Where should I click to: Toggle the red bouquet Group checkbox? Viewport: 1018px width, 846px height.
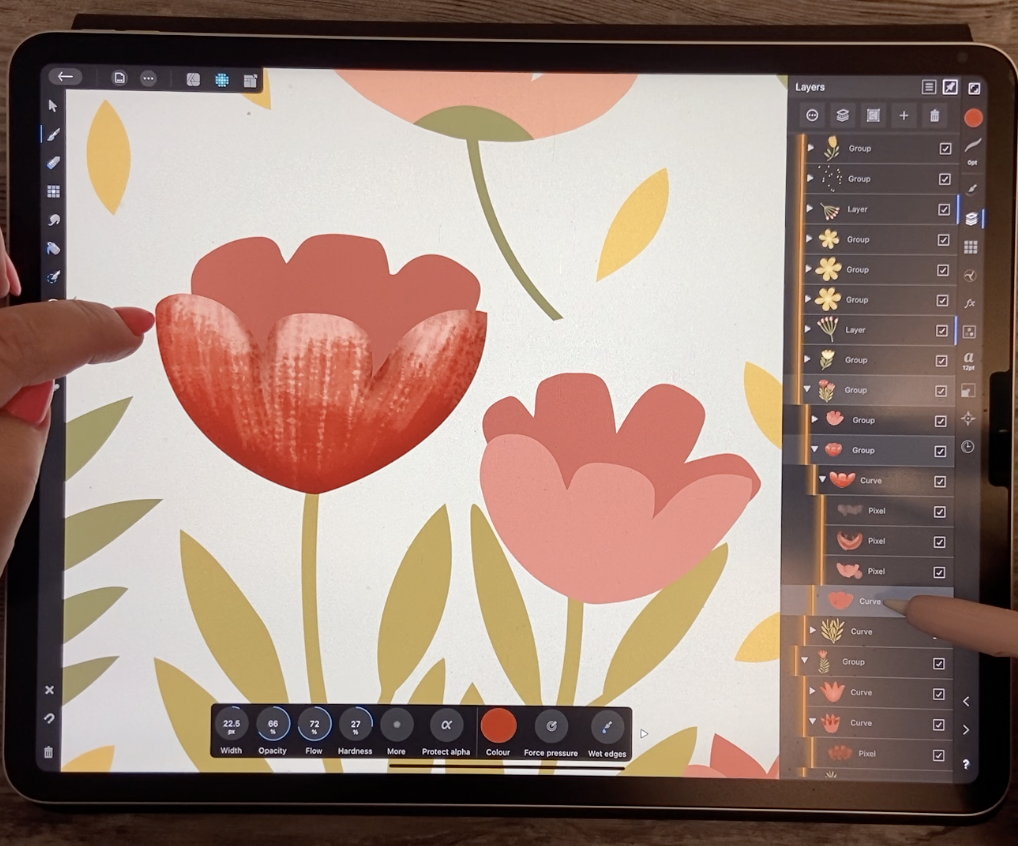coord(941,391)
